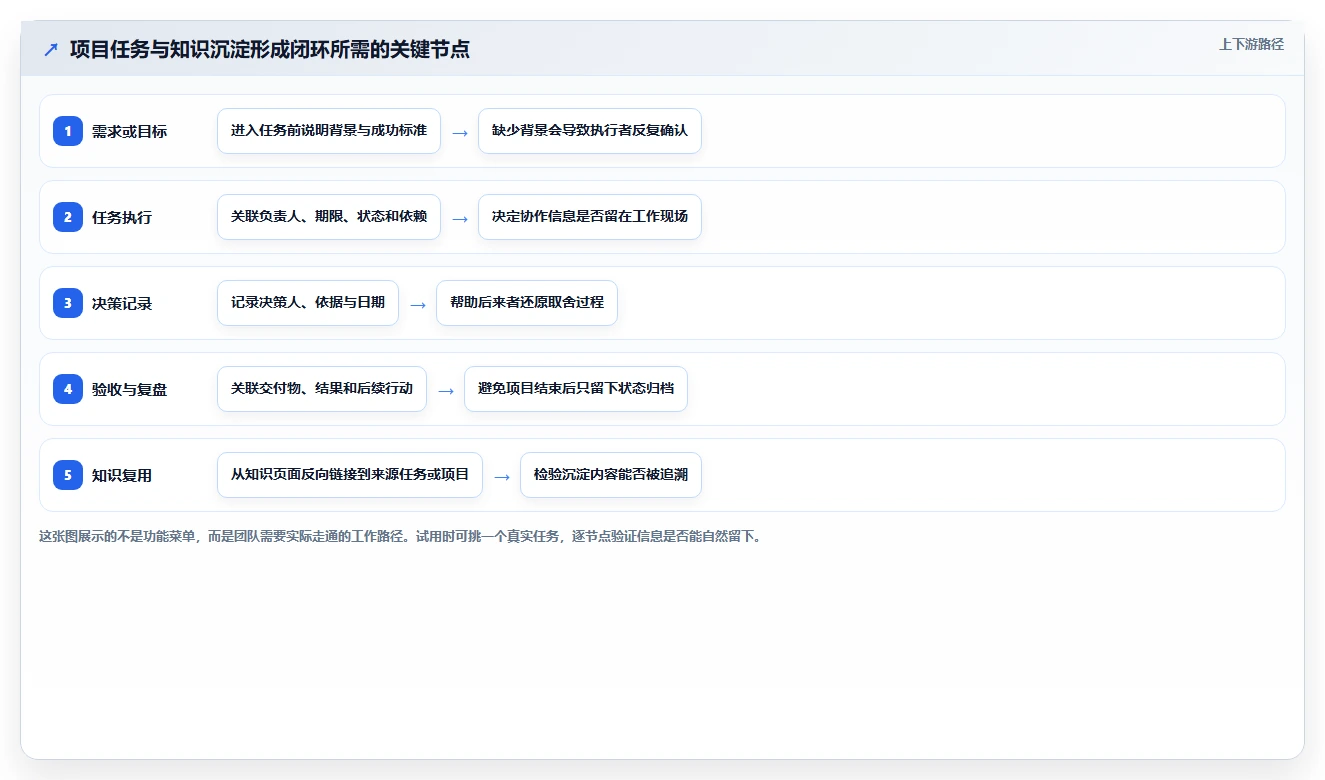Click the arrow in the 决策记录 row
The height and width of the screenshot is (780, 1325).
coord(418,304)
